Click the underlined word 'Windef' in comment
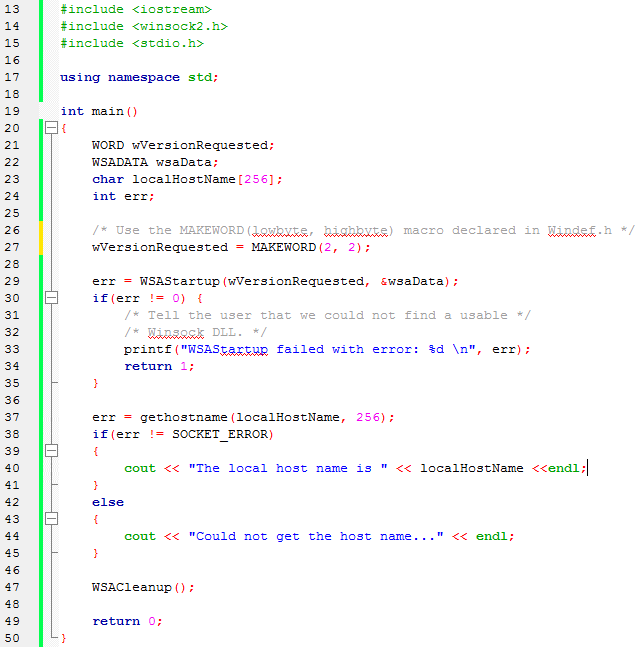The width and height of the screenshot is (644, 647). [x=571, y=230]
